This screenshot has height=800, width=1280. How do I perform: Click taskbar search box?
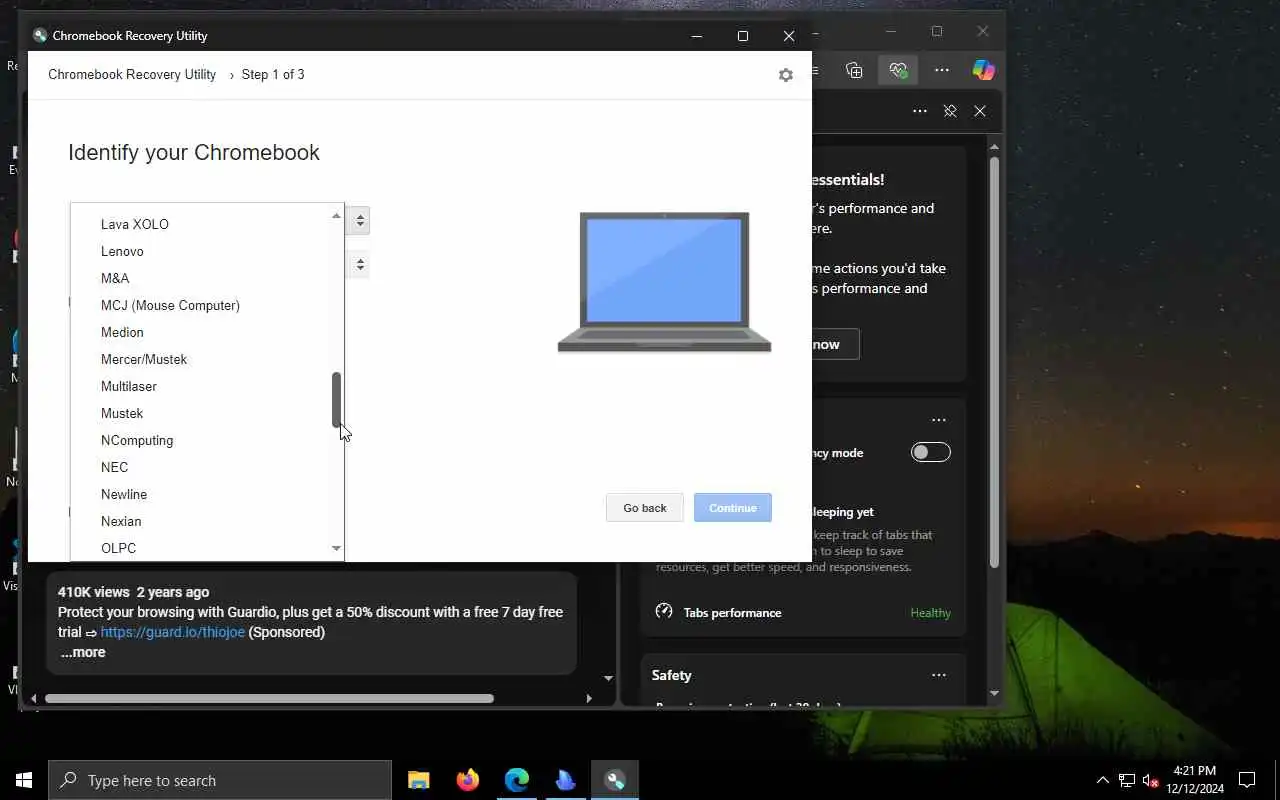pyautogui.click(x=220, y=780)
